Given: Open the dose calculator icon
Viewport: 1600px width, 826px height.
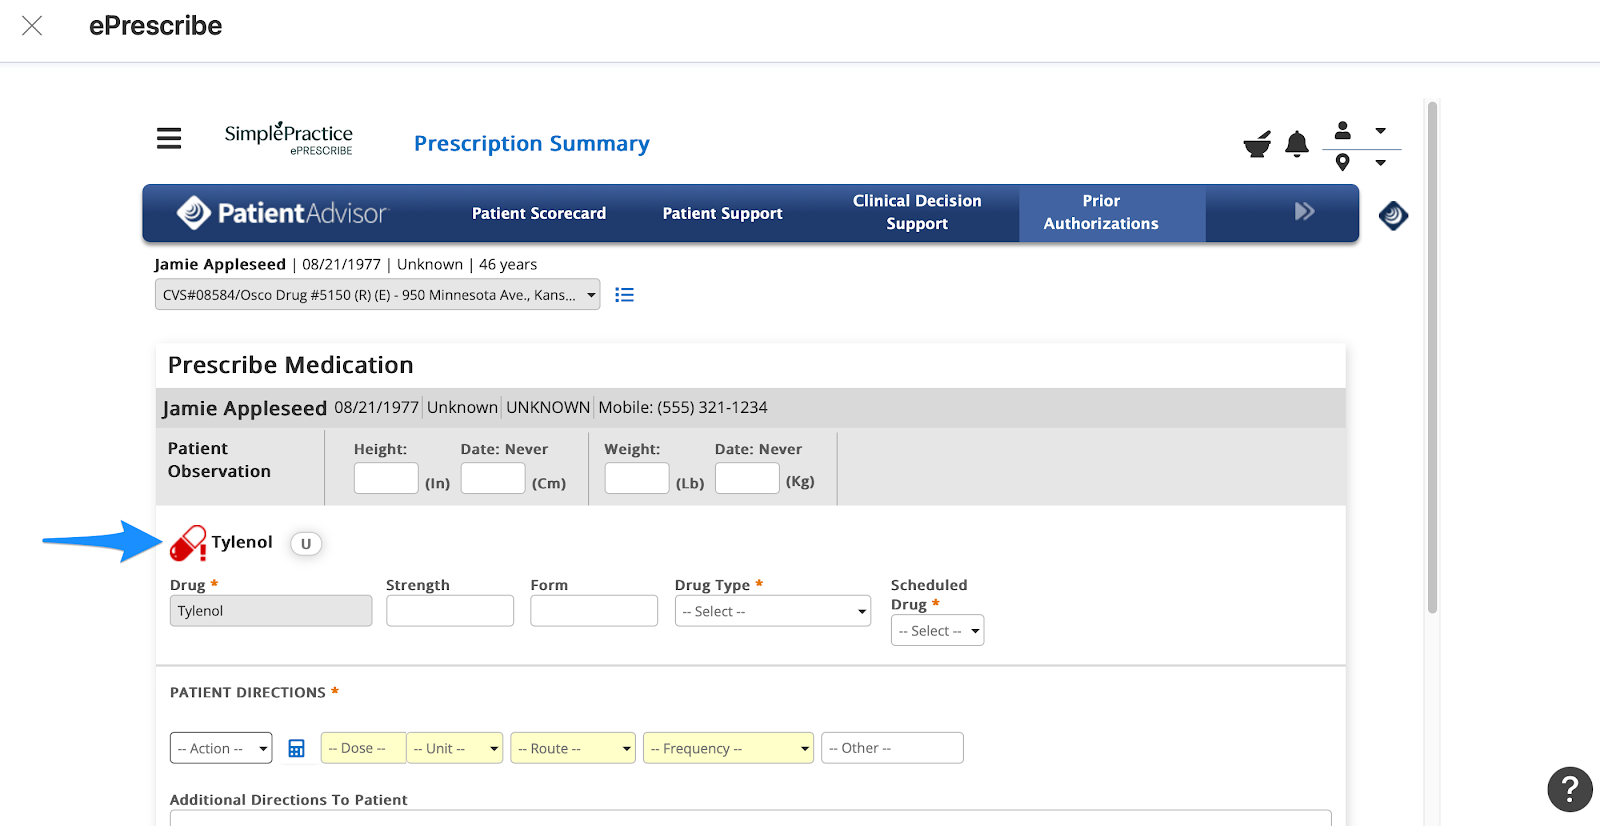Looking at the screenshot, I should [296, 748].
